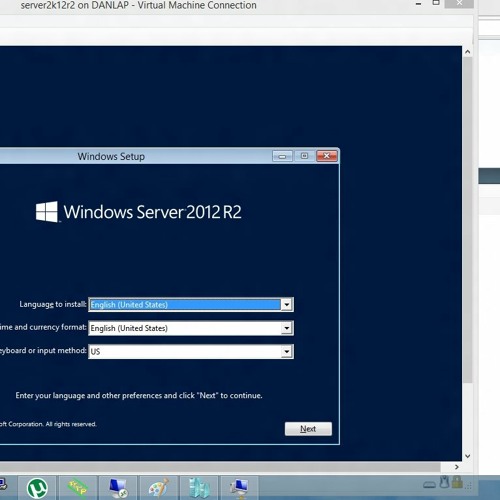This screenshot has height=500, width=500.
Task: Click the horizontal scrollbar right arrow
Action: pyautogui.click(x=457, y=467)
